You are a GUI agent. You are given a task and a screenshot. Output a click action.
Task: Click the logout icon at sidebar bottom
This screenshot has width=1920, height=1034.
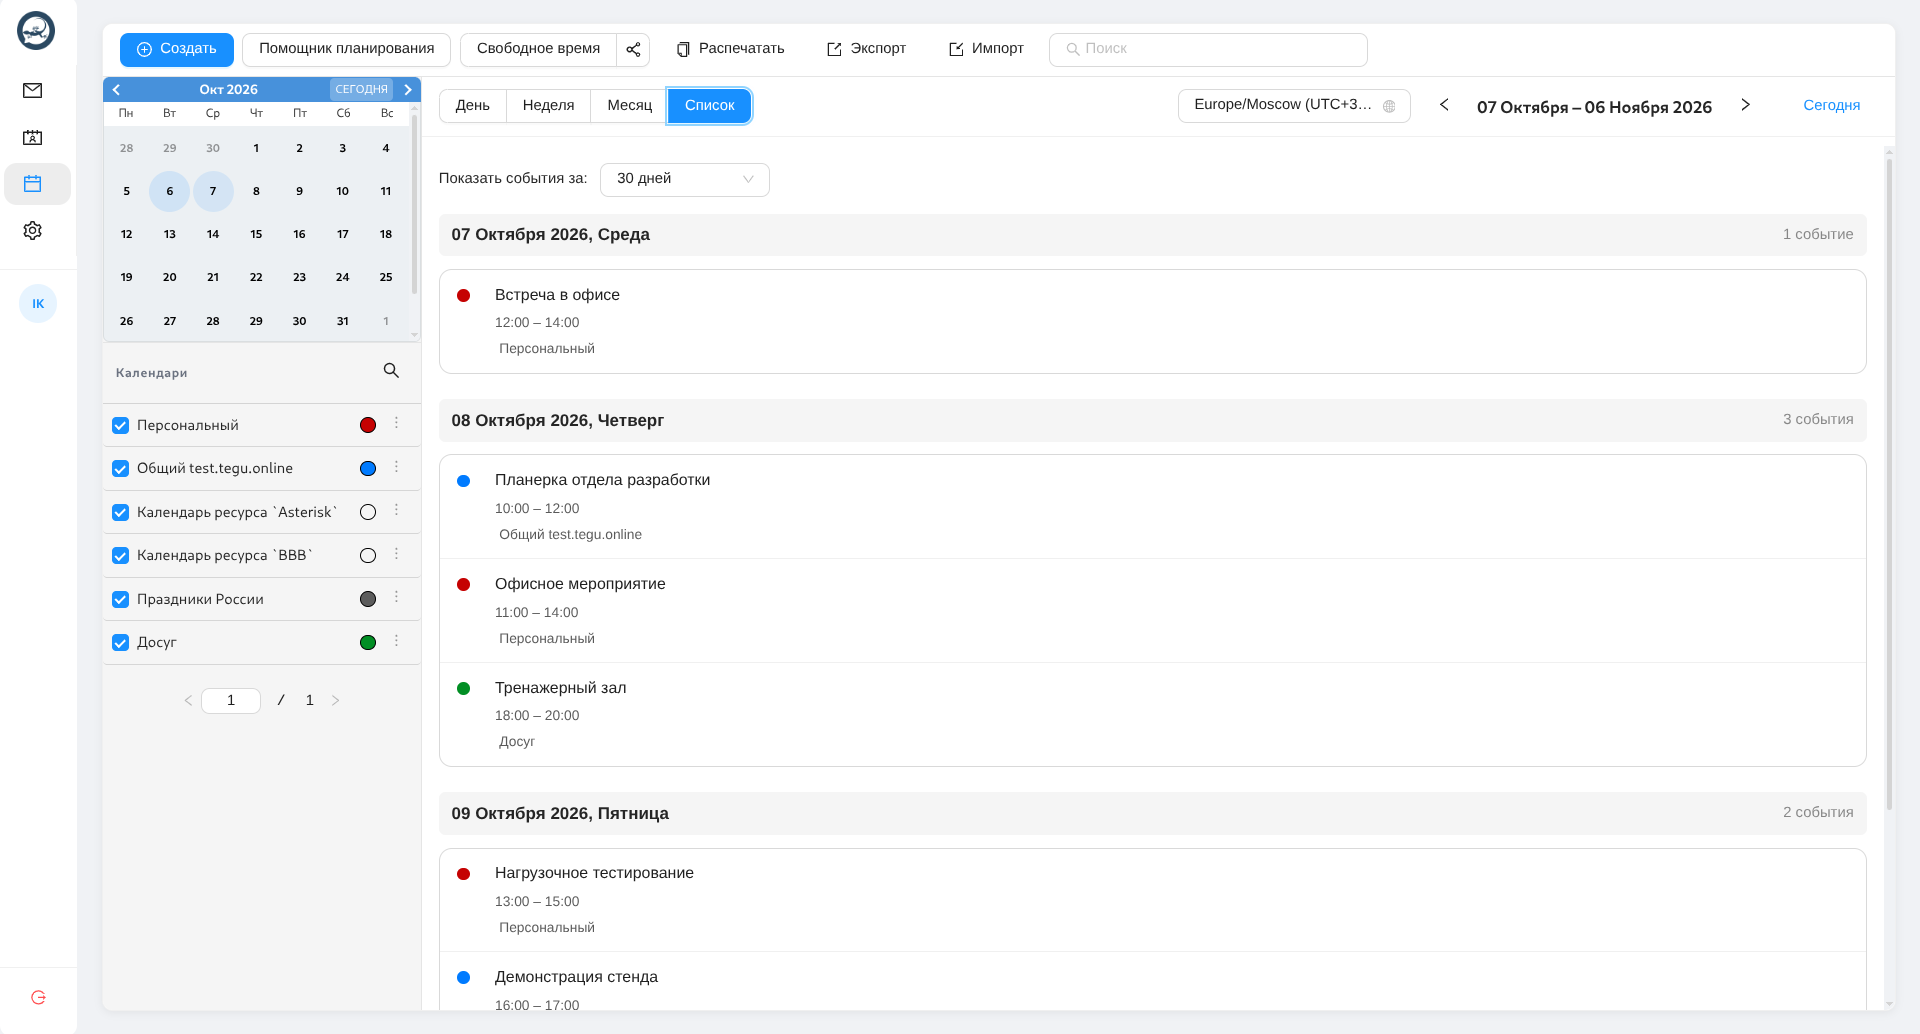[x=38, y=997]
